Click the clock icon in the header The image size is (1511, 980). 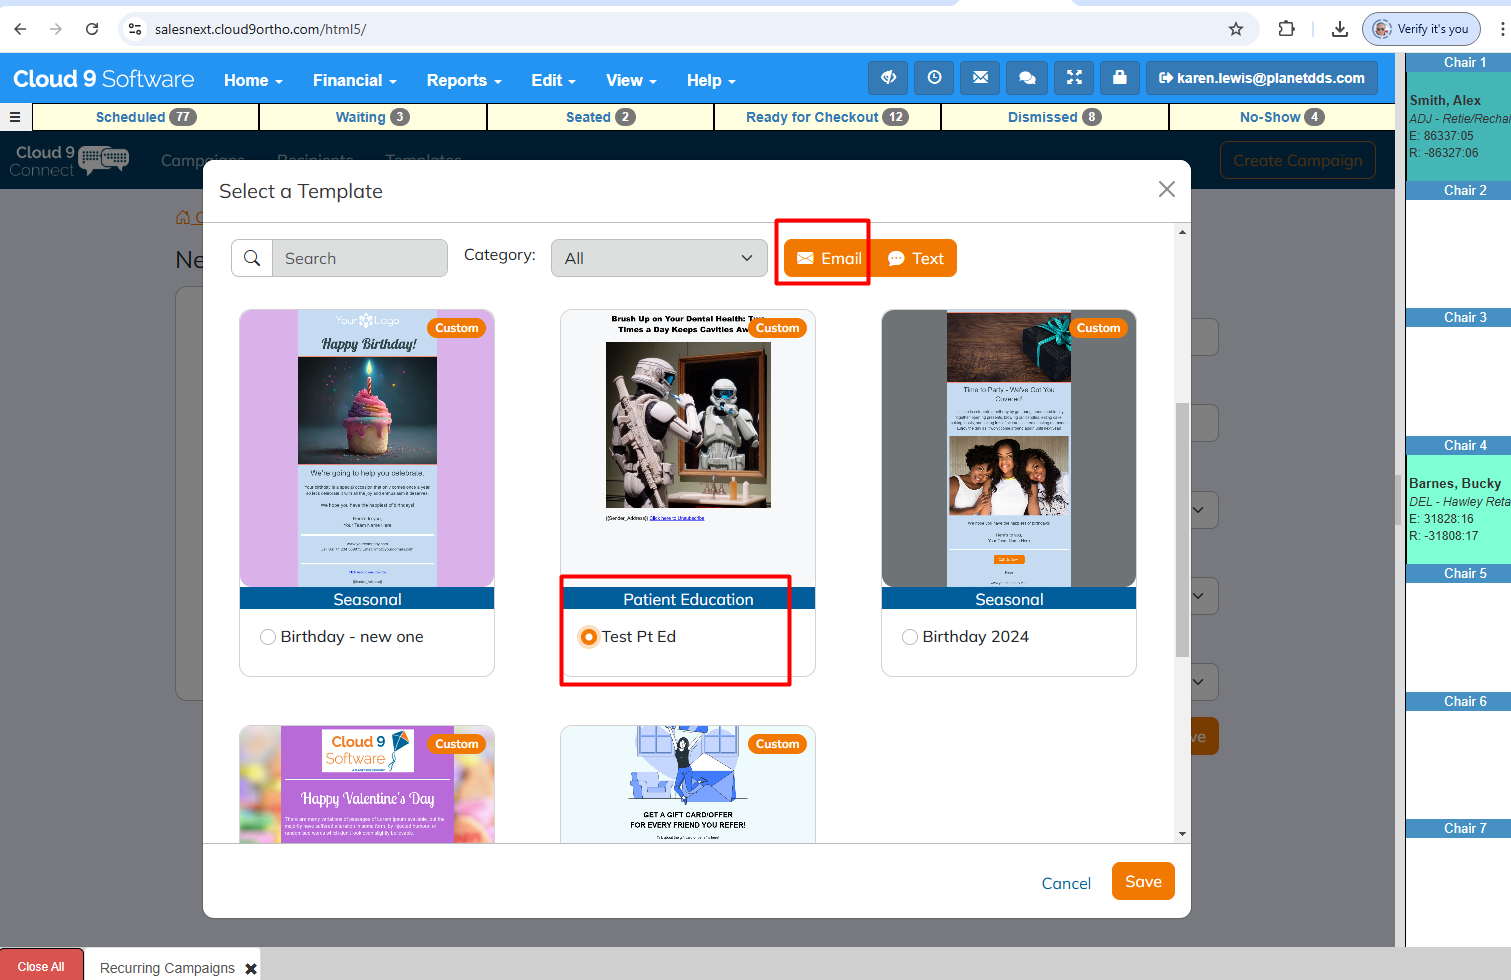934,78
